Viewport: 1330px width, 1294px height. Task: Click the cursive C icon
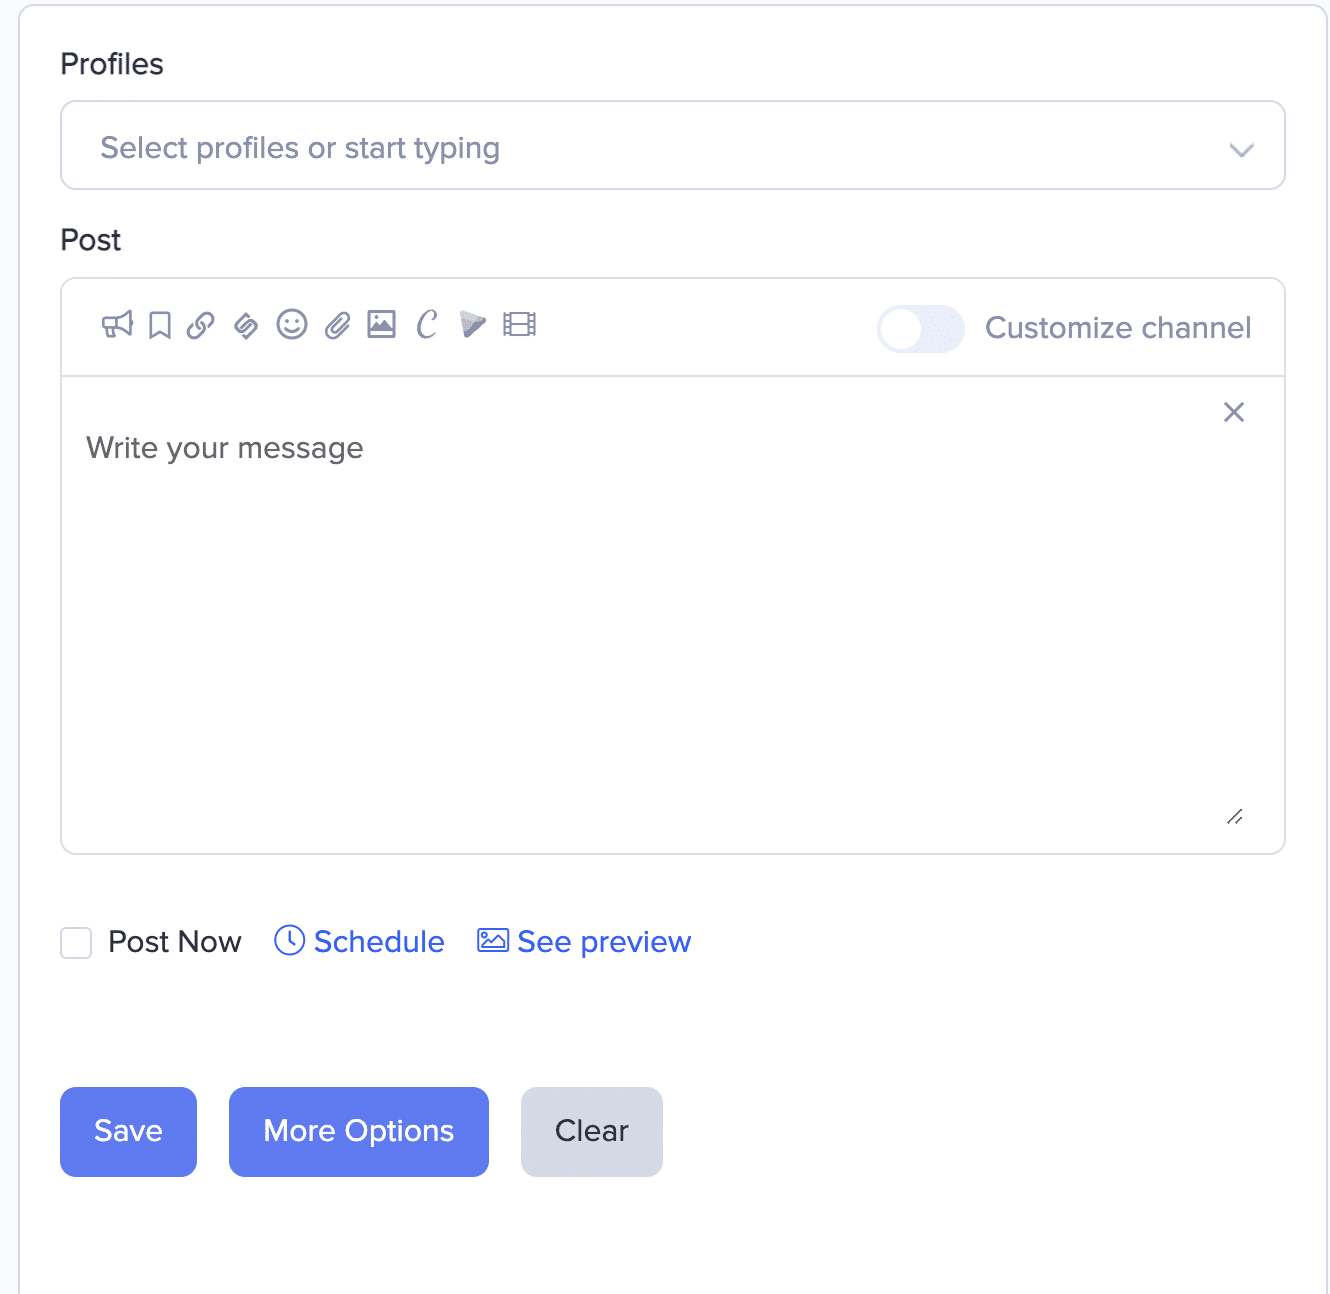coord(427,325)
